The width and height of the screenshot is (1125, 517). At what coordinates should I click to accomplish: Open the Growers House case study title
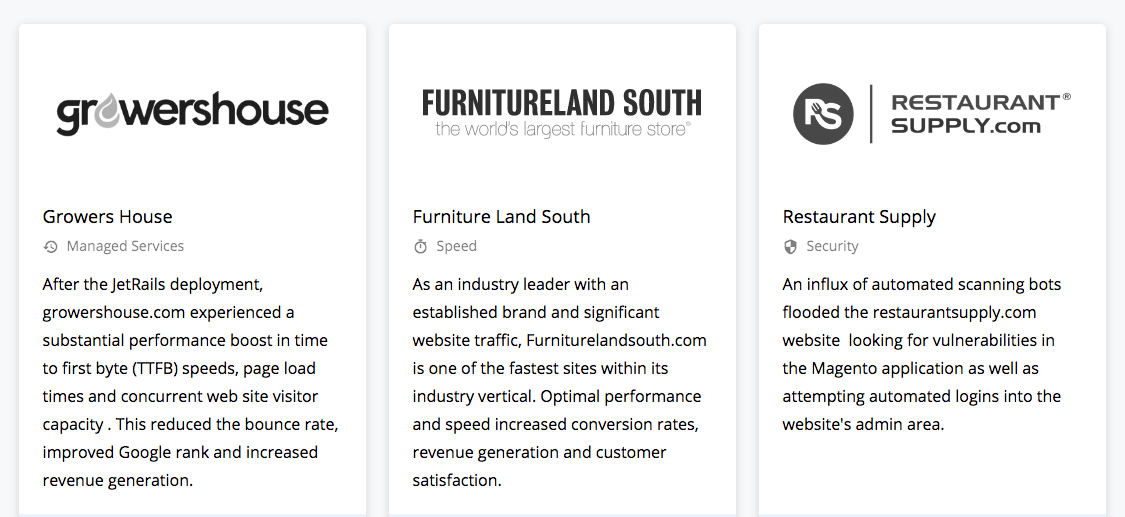(108, 217)
